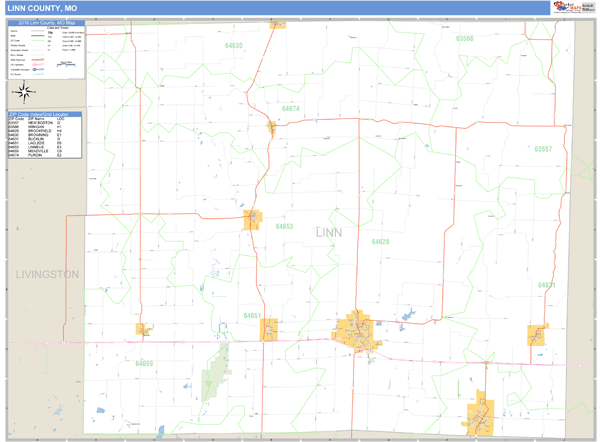The width and height of the screenshot is (600, 442).
Task: Click the 63557 ZIP code label
Action: pyautogui.click(x=542, y=148)
